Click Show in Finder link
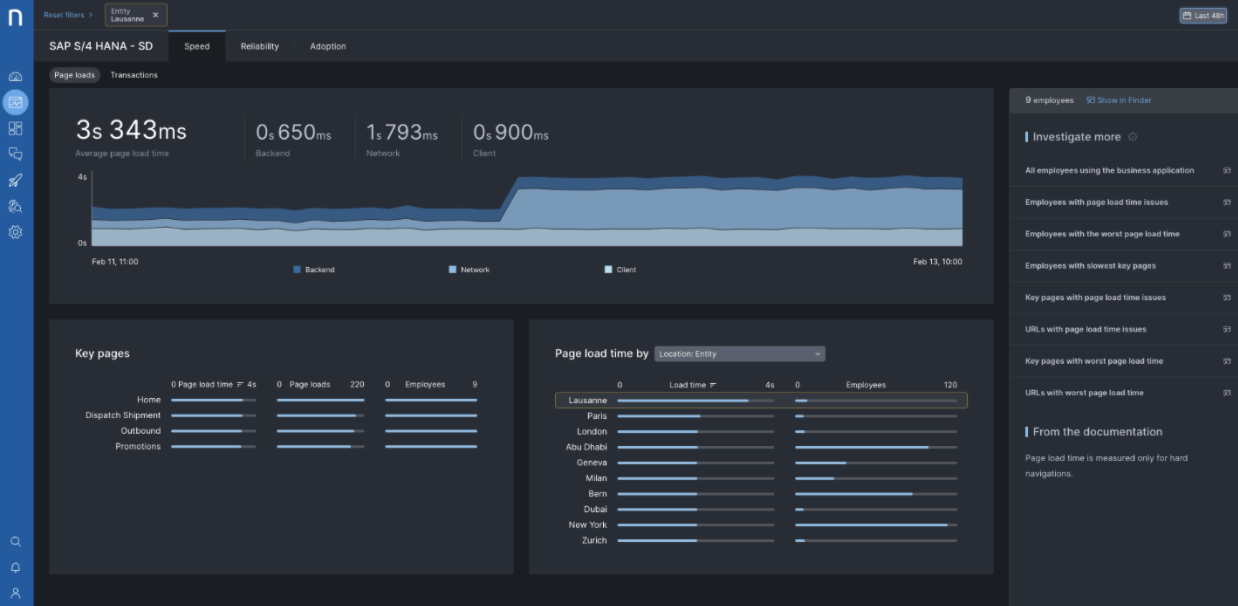Image resolution: width=1238 pixels, height=606 pixels. point(1119,100)
